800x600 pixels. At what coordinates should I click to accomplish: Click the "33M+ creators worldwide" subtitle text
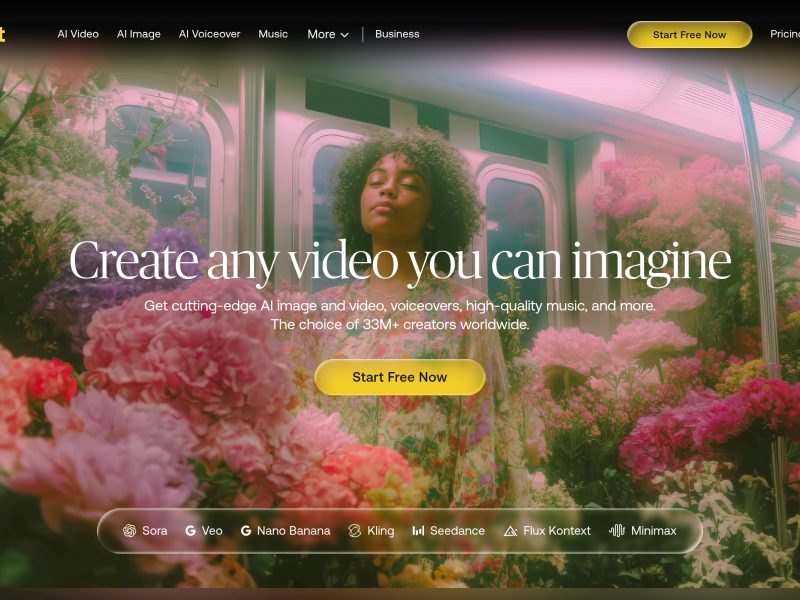400,325
